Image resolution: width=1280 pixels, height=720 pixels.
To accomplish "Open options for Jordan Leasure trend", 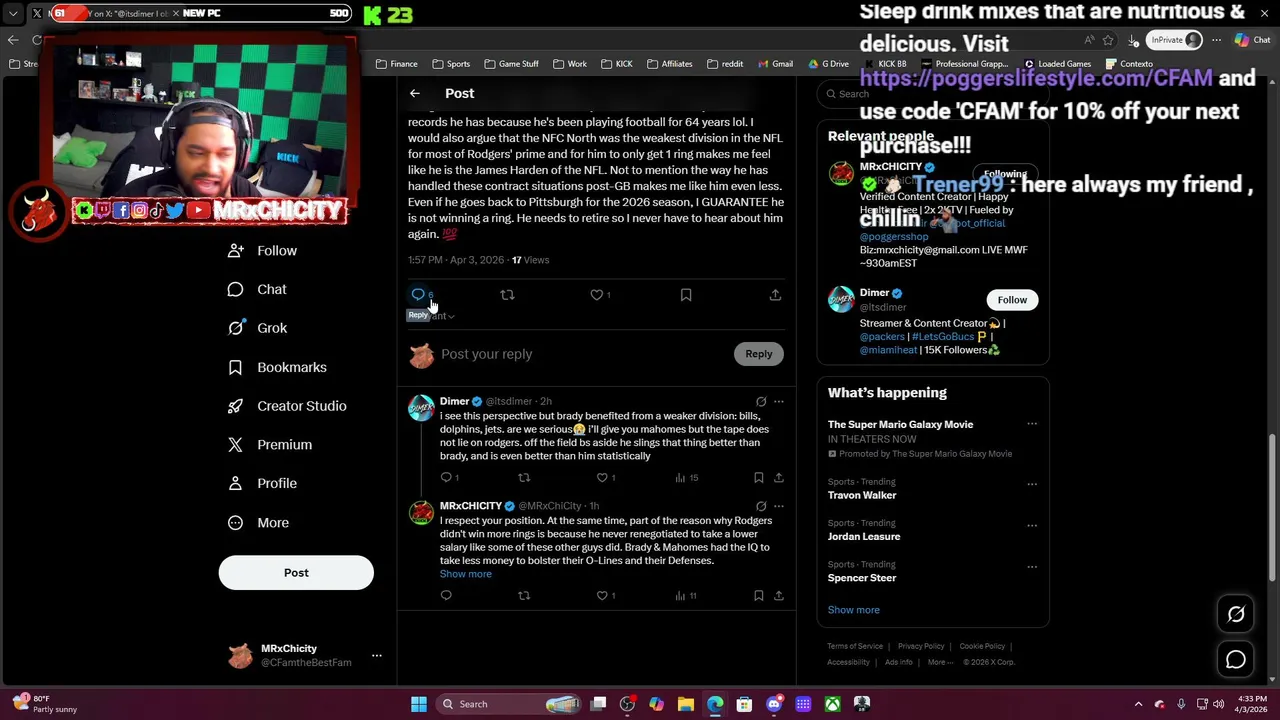I will [1032, 524].
